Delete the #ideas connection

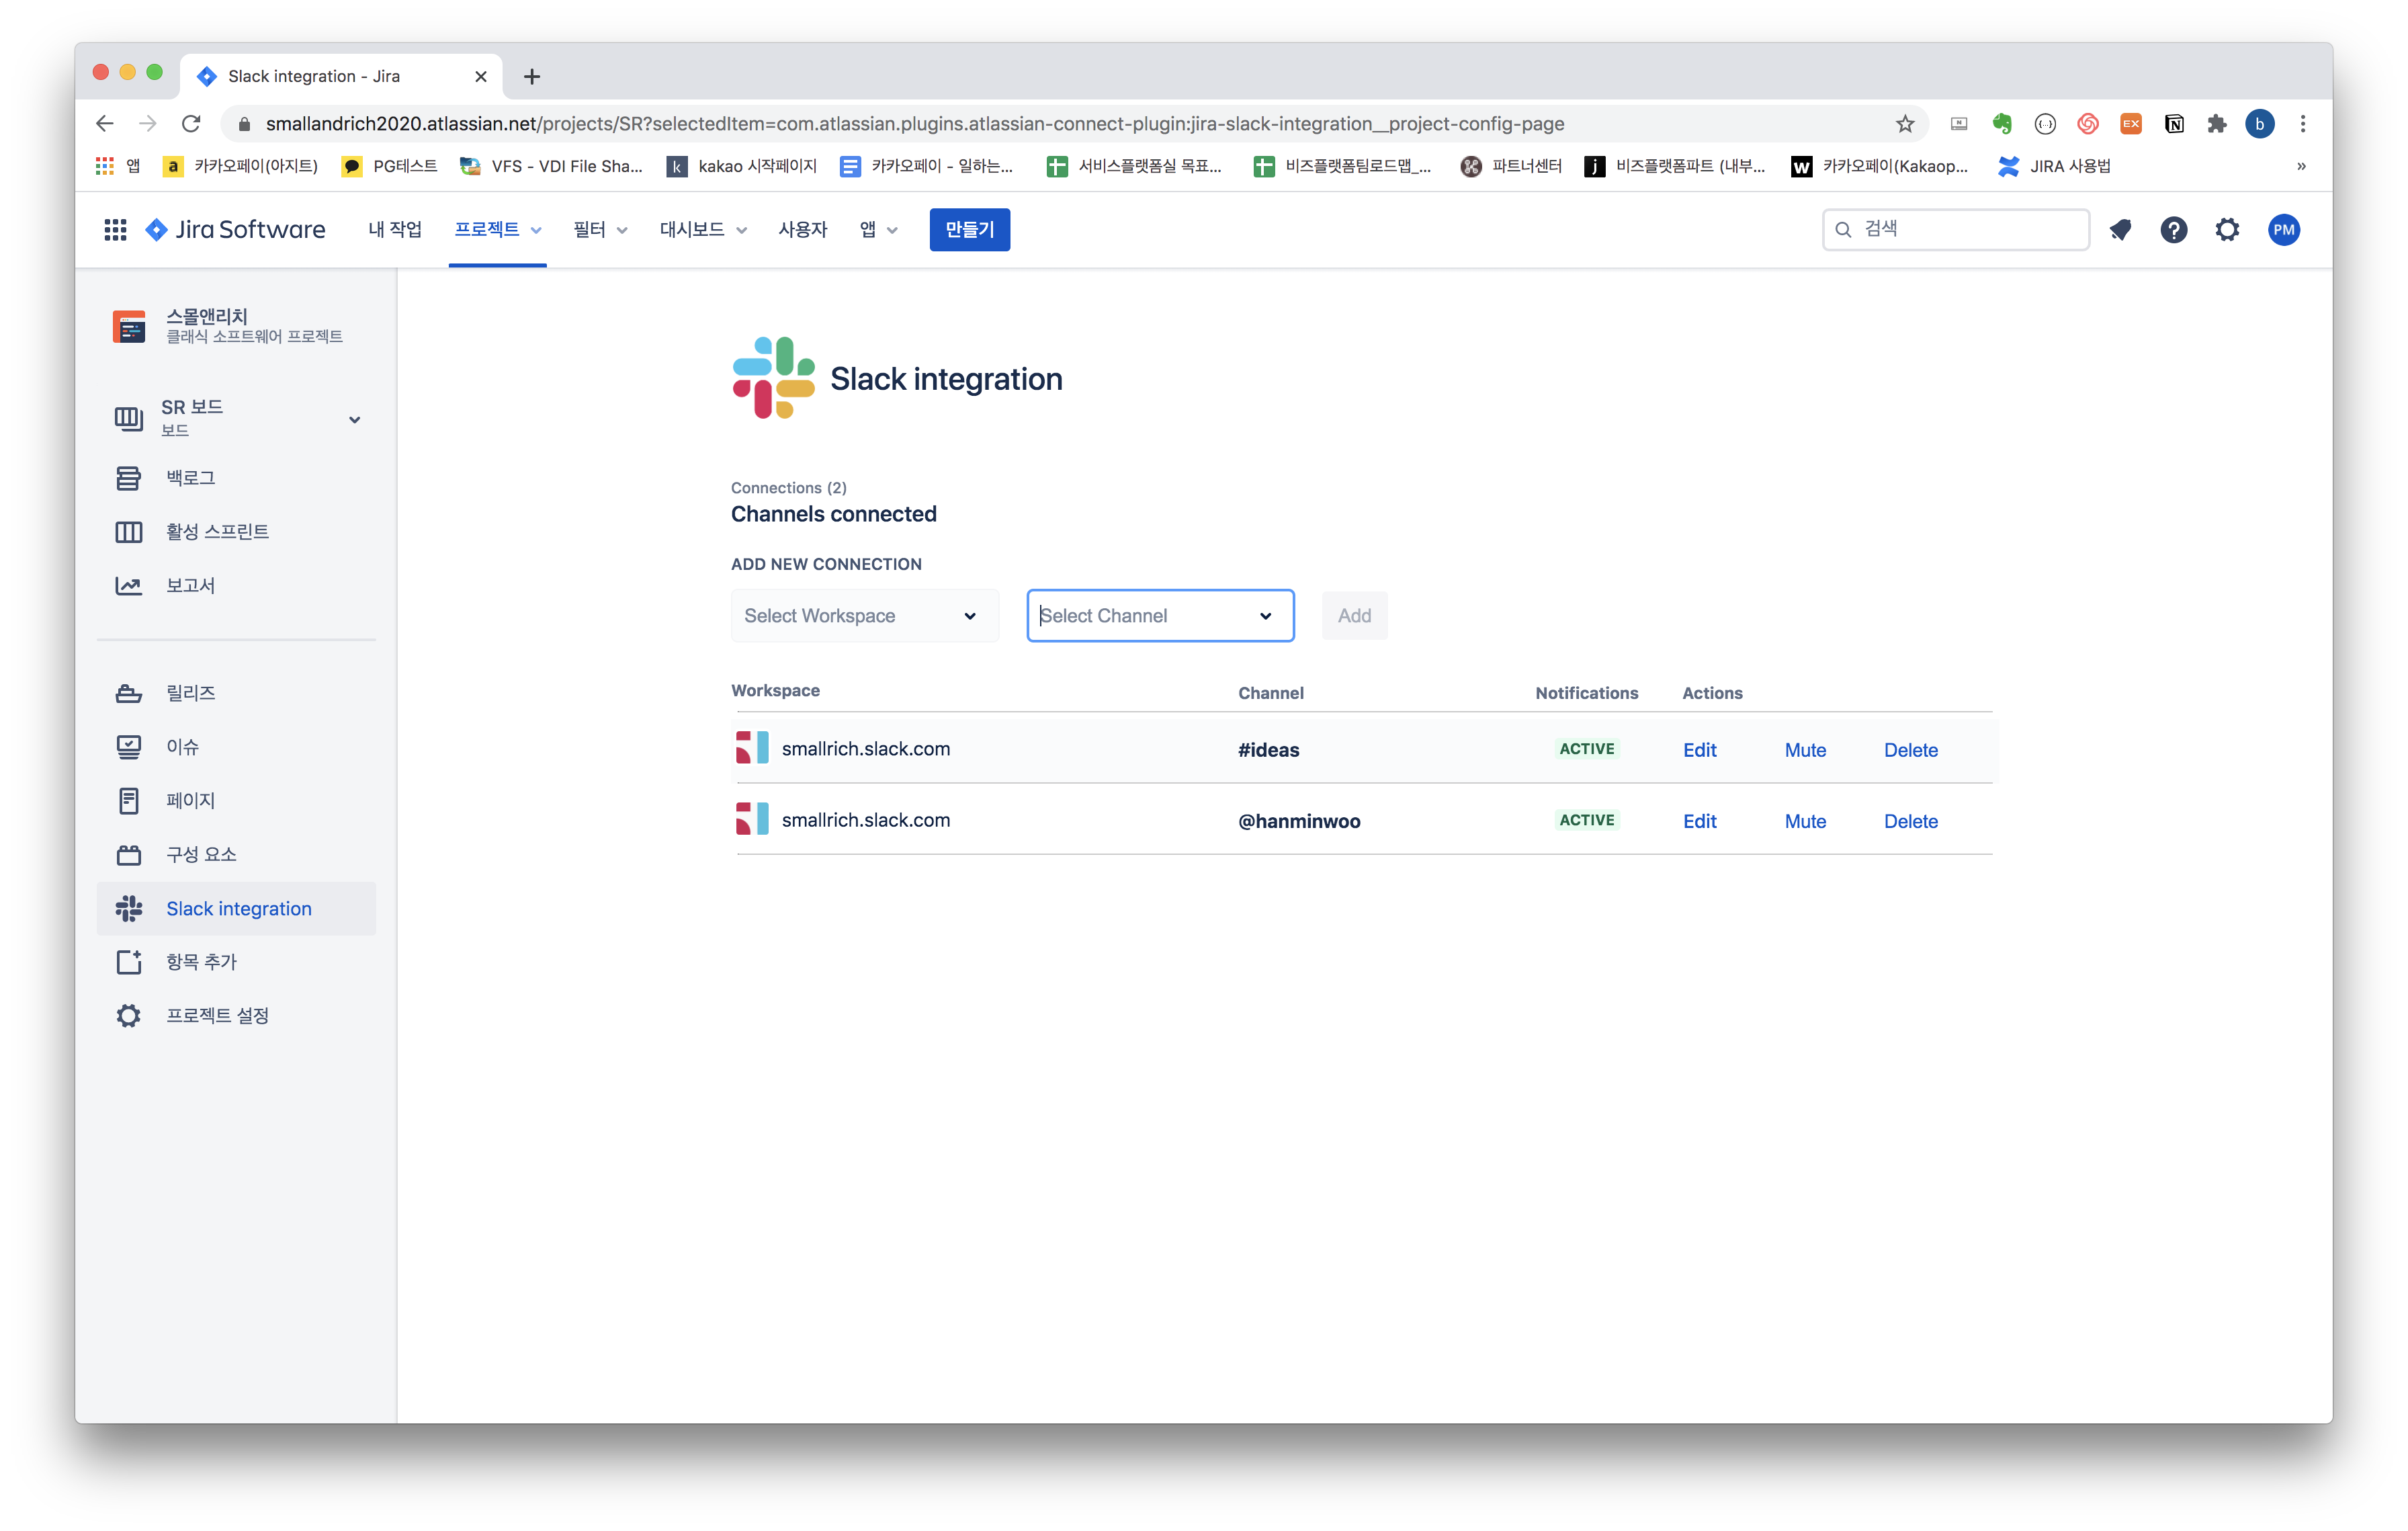coord(1910,750)
